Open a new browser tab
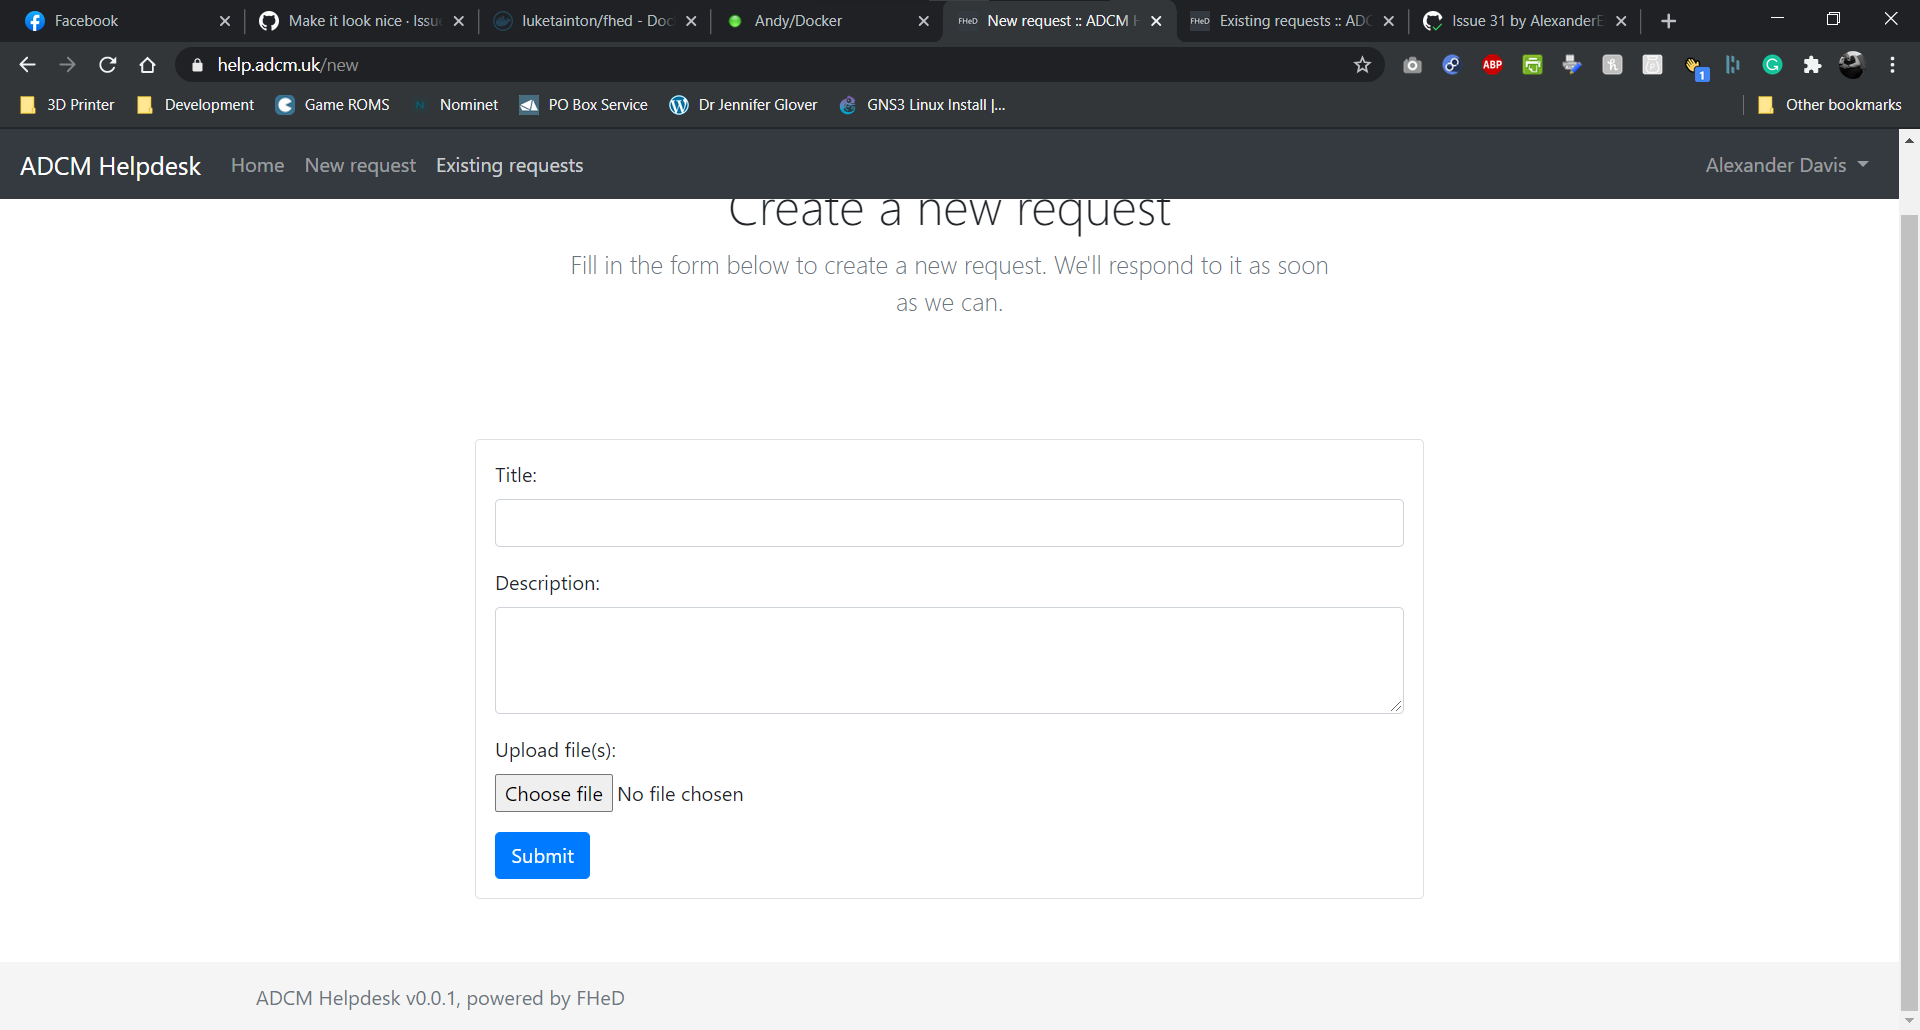 point(1668,21)
